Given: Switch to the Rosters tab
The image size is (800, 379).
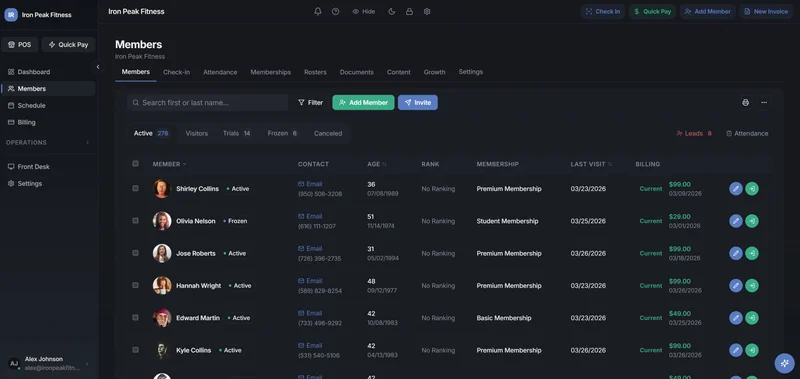Looking at the screenshot, I should click(315, 72).
